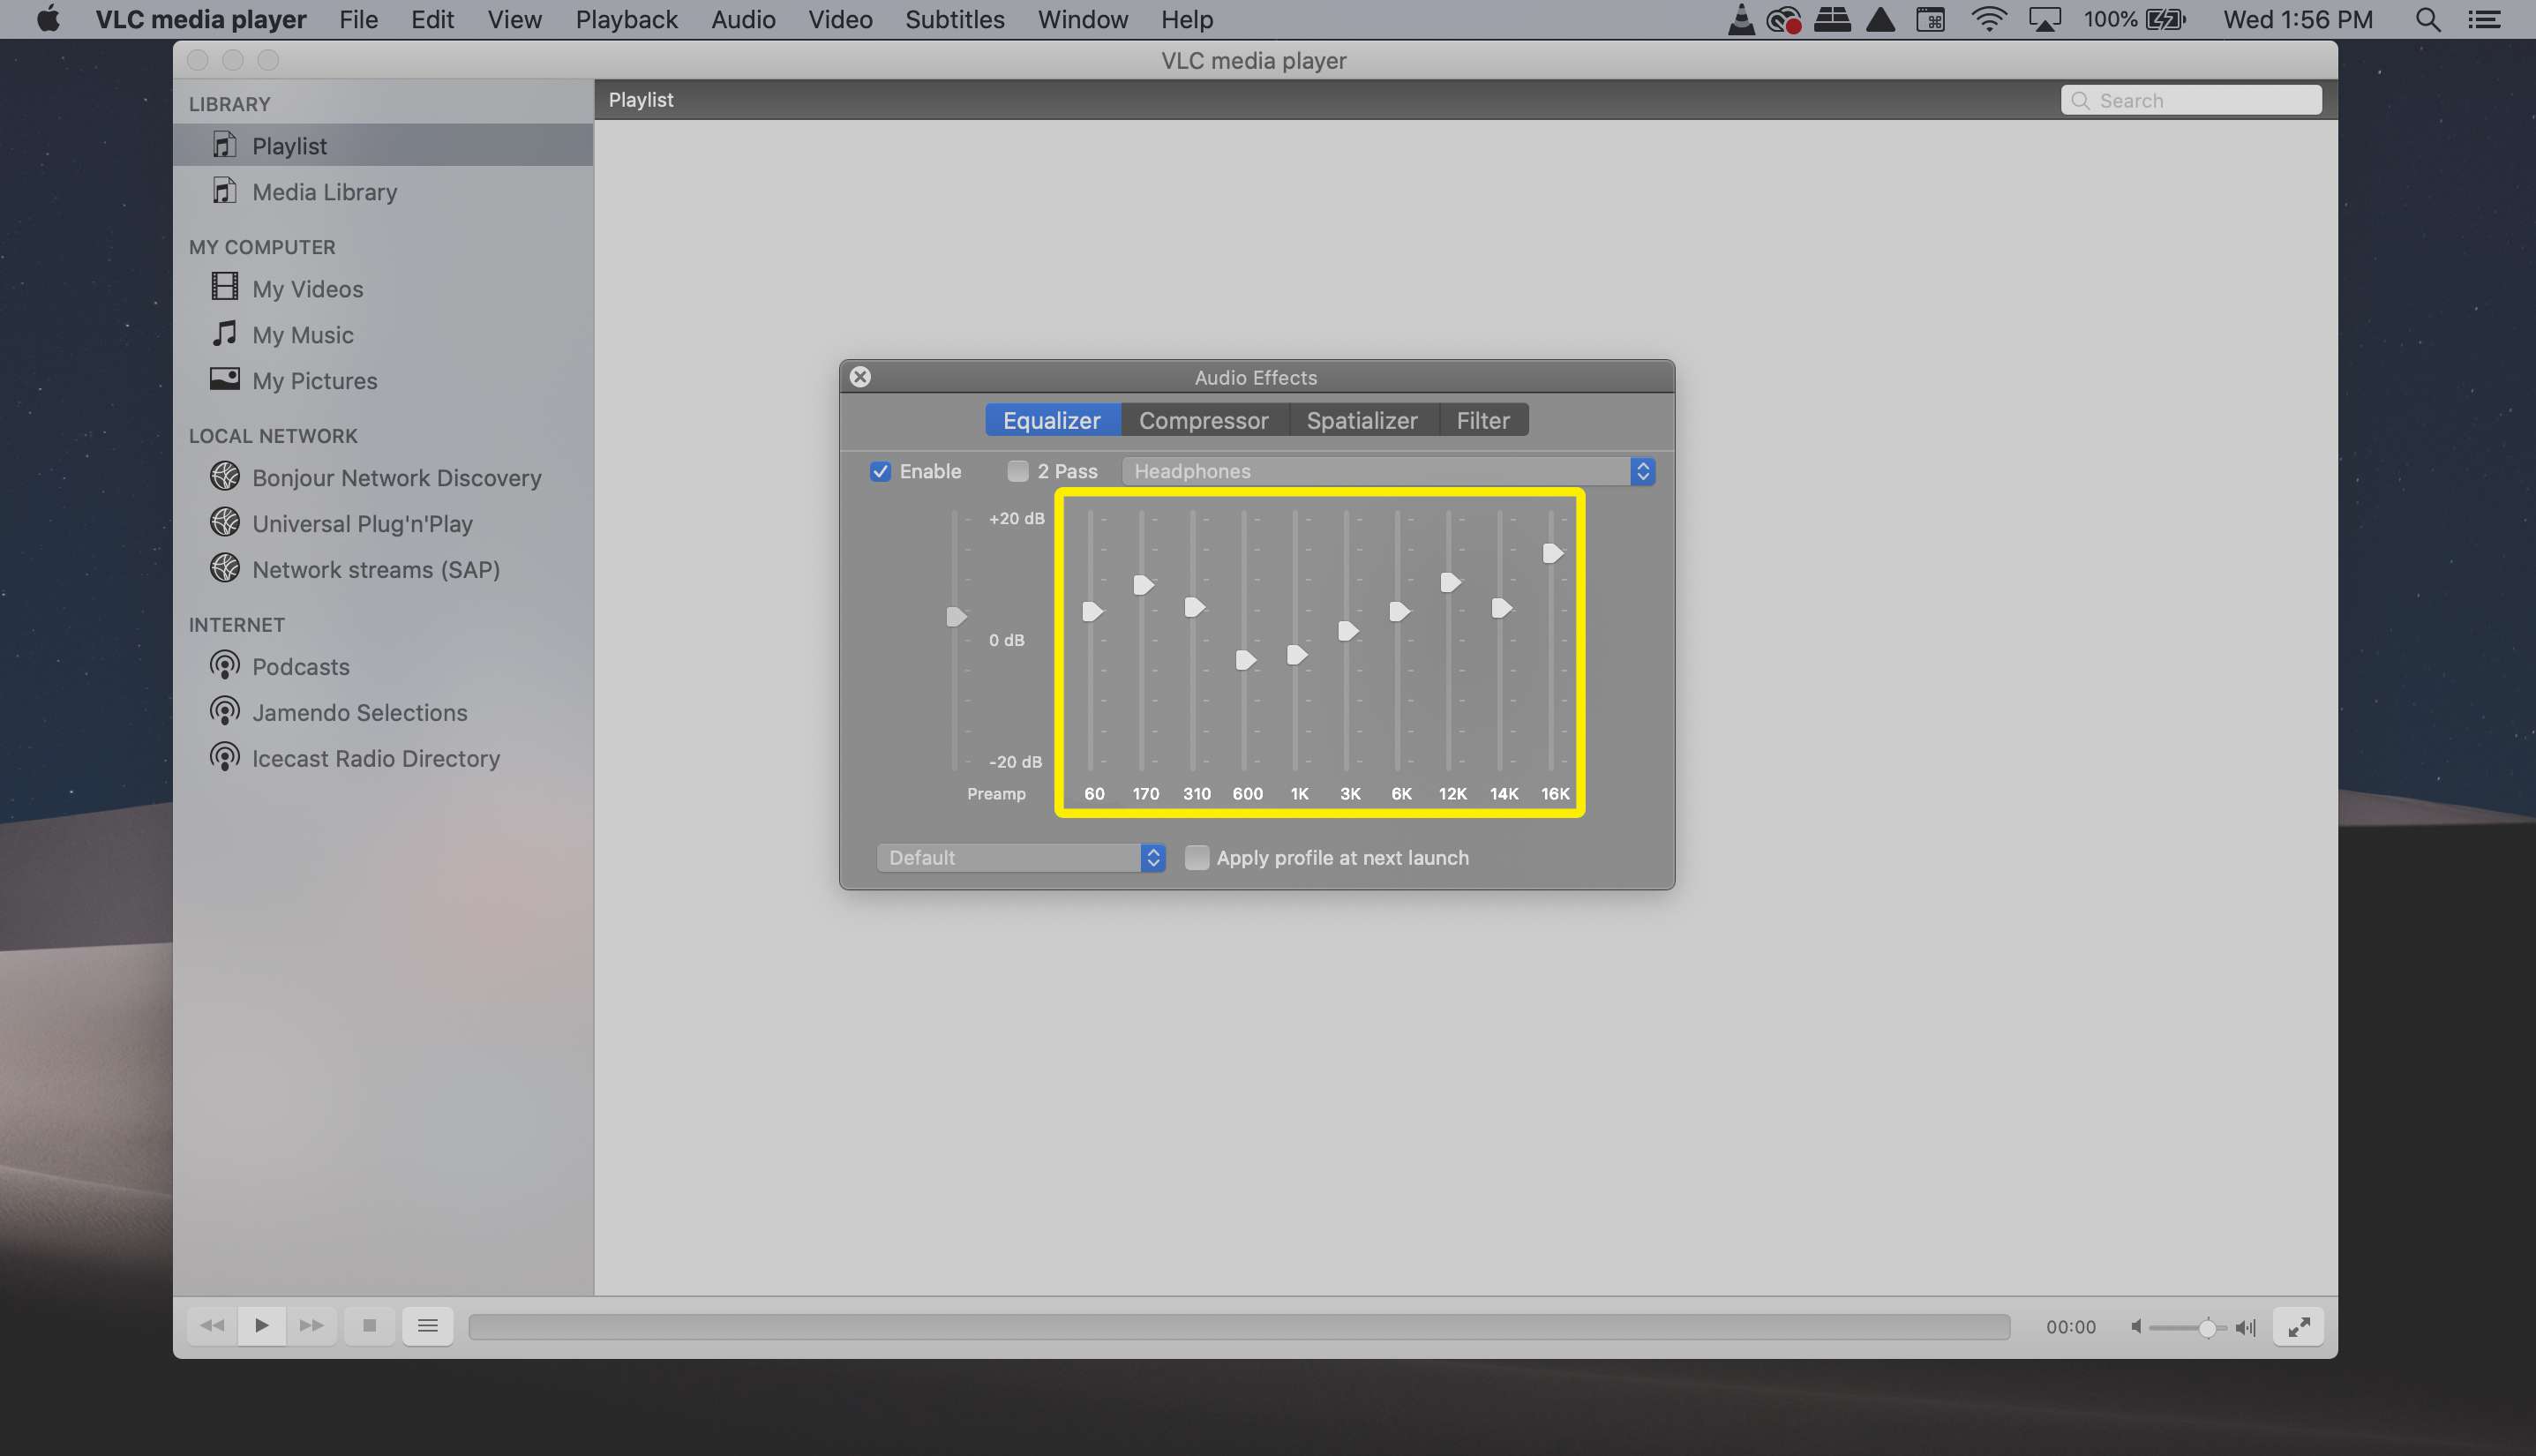Screen dimensions: 2536x1456
Task: Toggle the playlist view button in controls
Action: point(428,1326)
